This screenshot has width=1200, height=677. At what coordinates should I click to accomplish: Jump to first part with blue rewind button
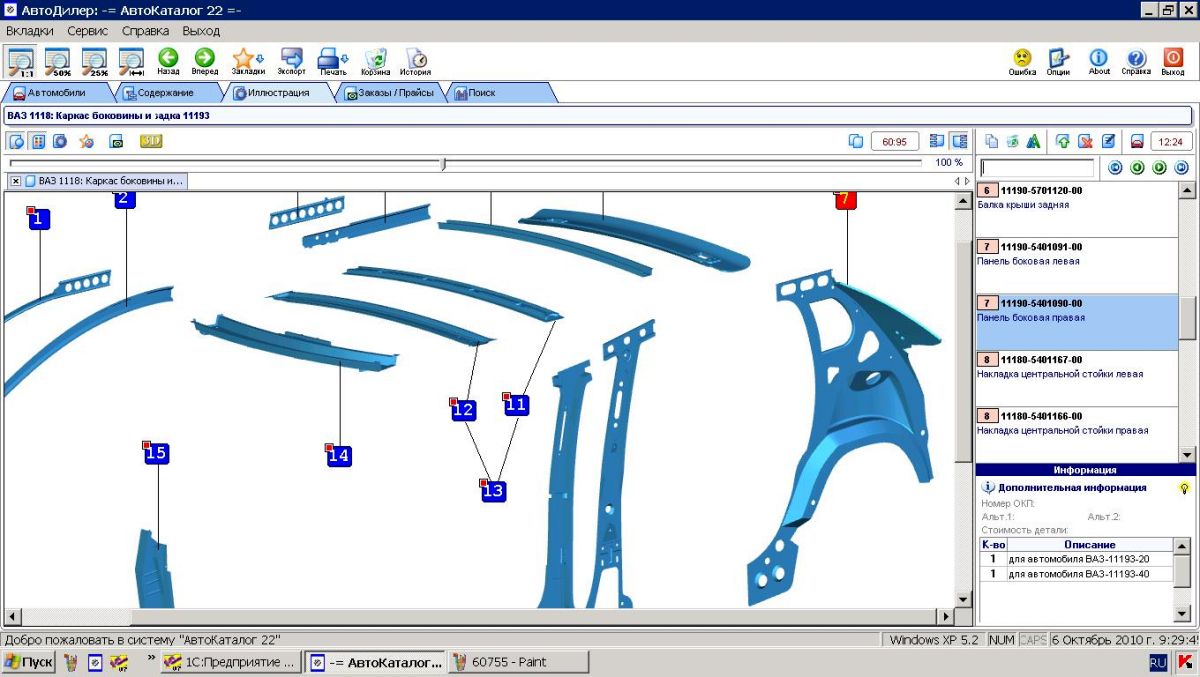pyautogui.click(x=1115, y=167)
